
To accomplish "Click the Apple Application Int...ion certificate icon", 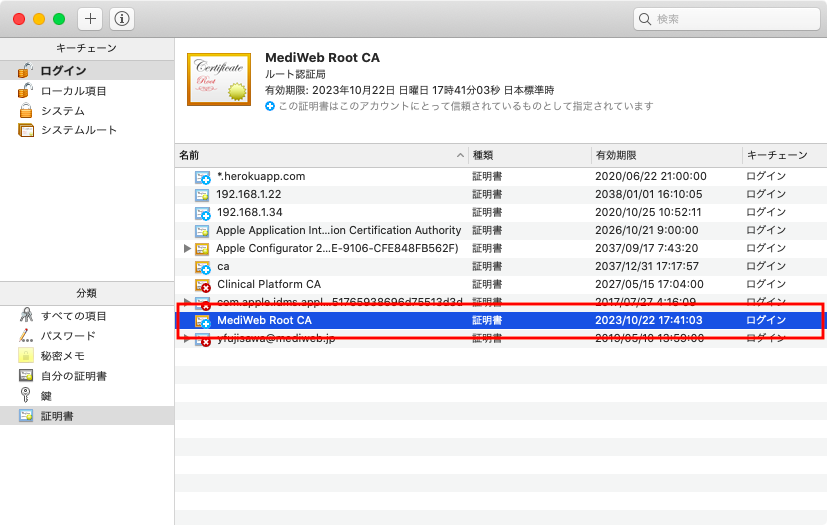I will point(202,231).
